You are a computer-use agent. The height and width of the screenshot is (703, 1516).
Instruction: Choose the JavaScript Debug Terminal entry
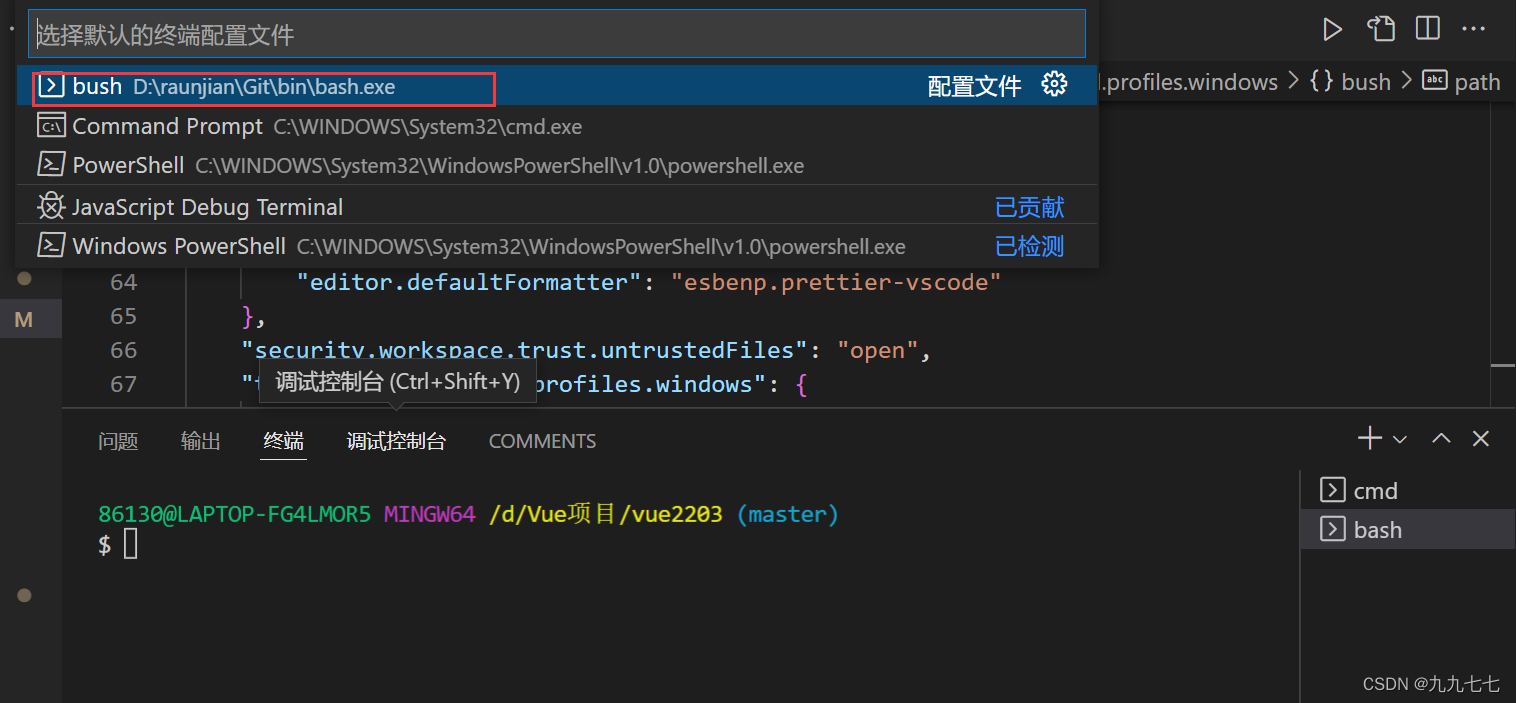(x=557, y=207)
